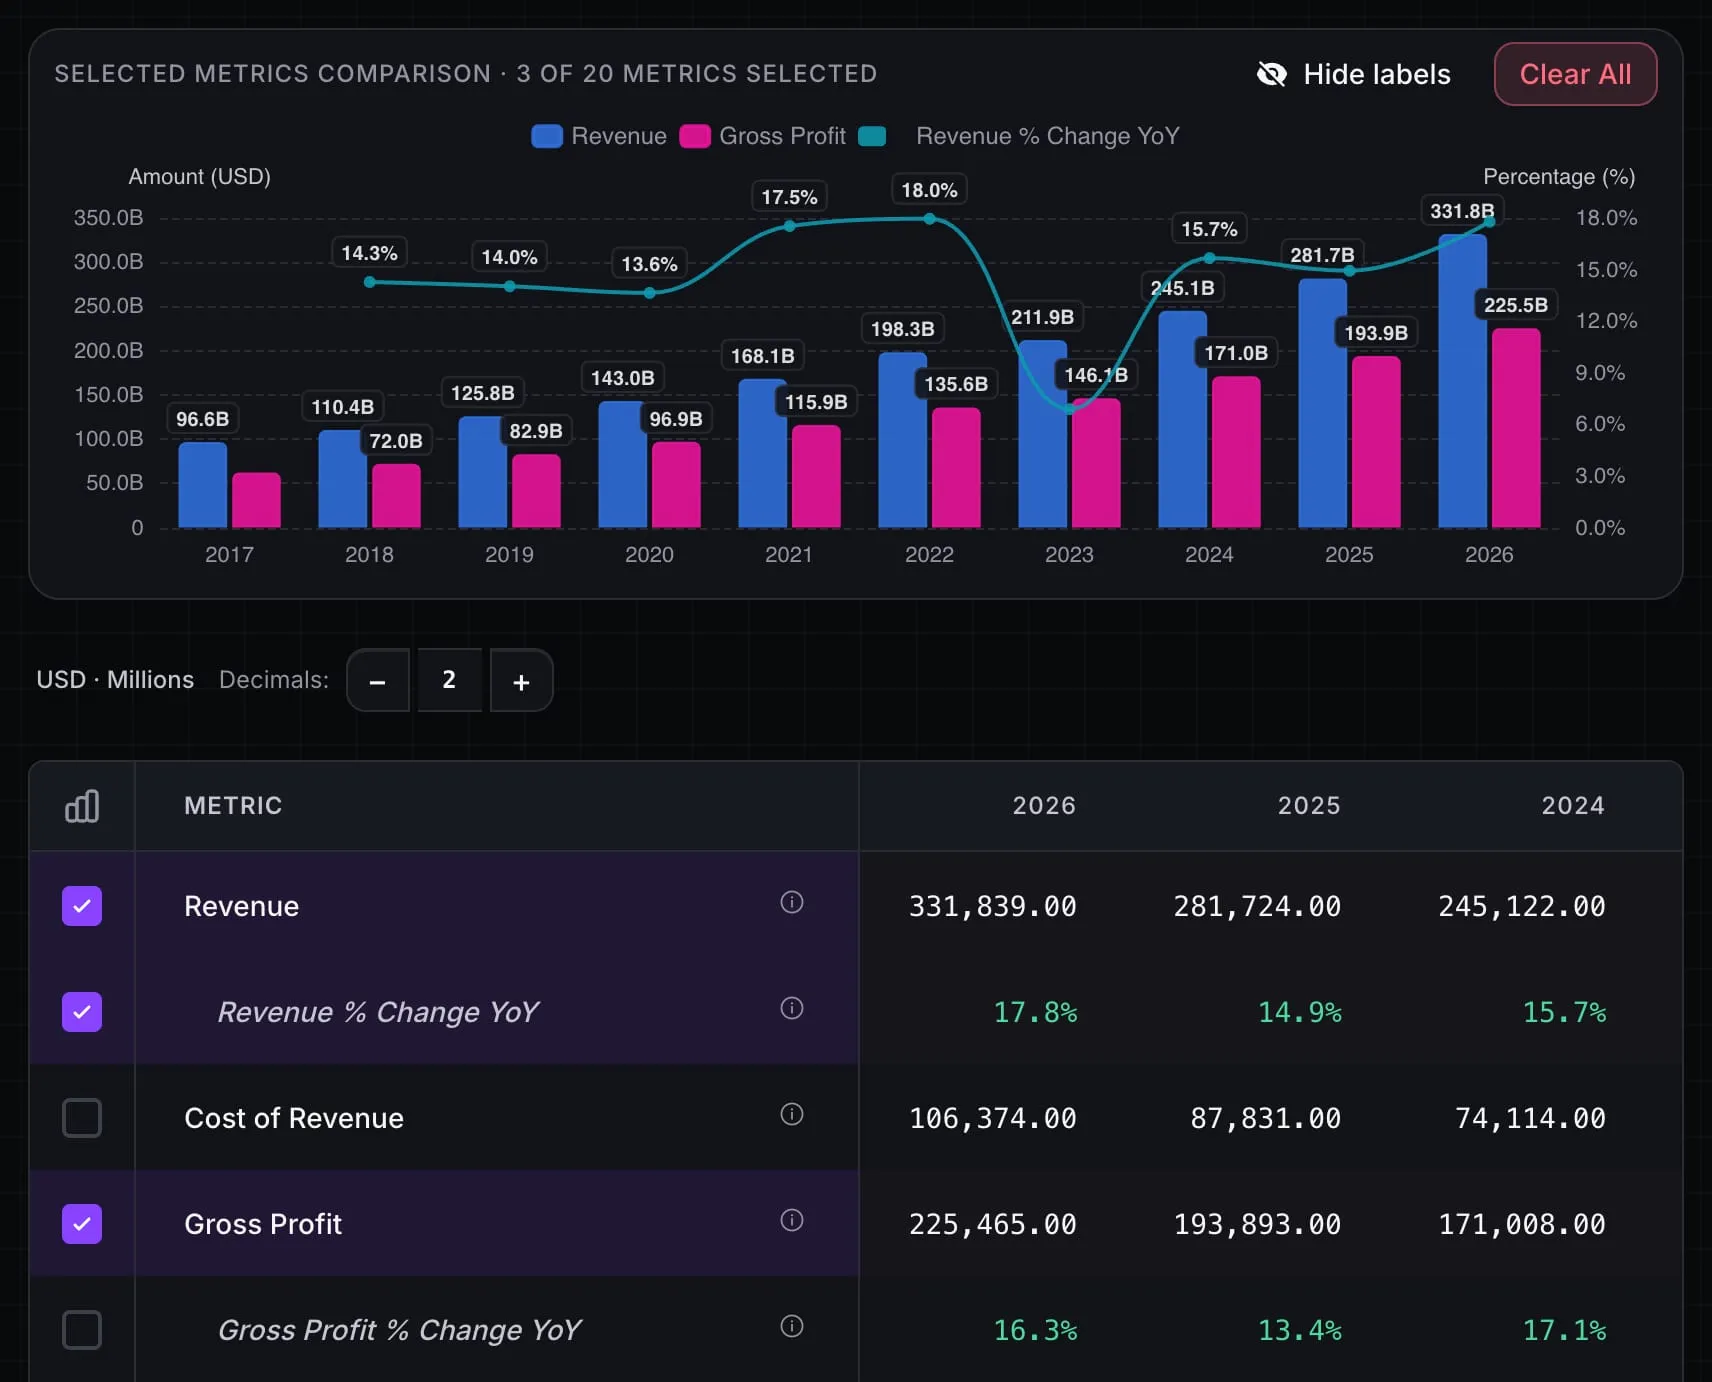Screen dimensions: 1712x1382
Task: Click the 2026 column header
Action: pos(1044,806)
